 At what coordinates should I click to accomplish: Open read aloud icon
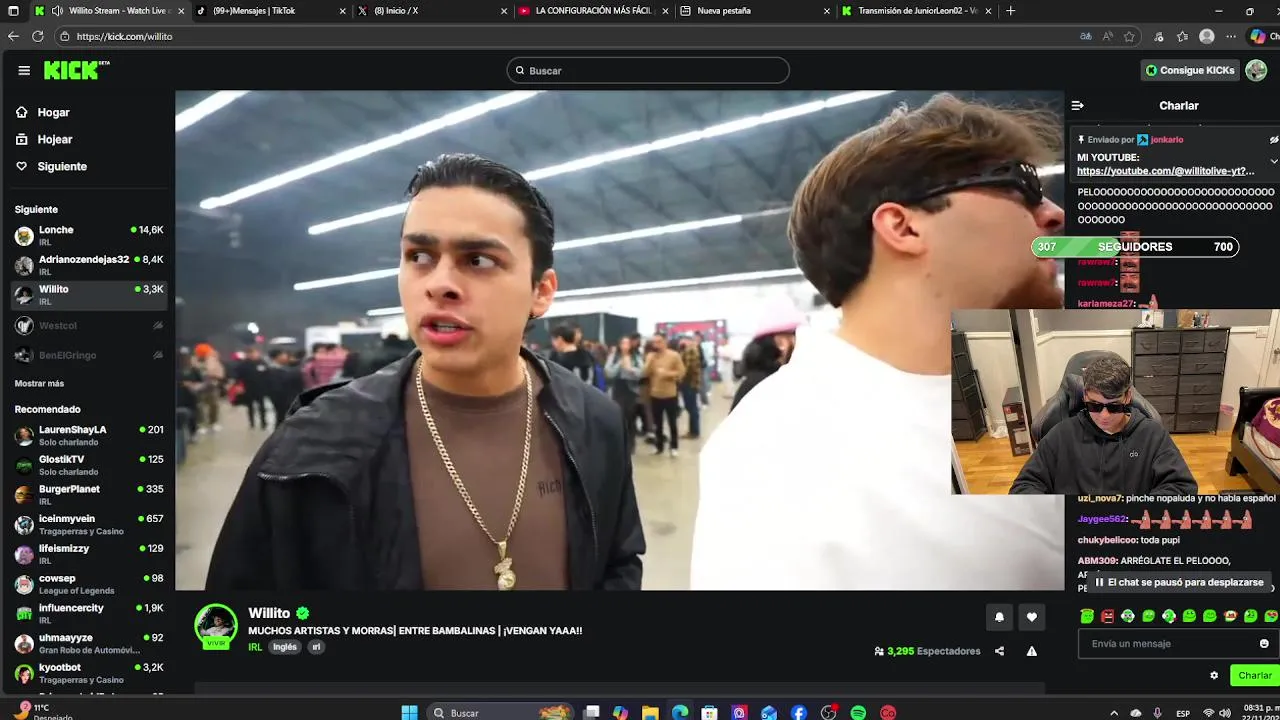coord(1108,36)
